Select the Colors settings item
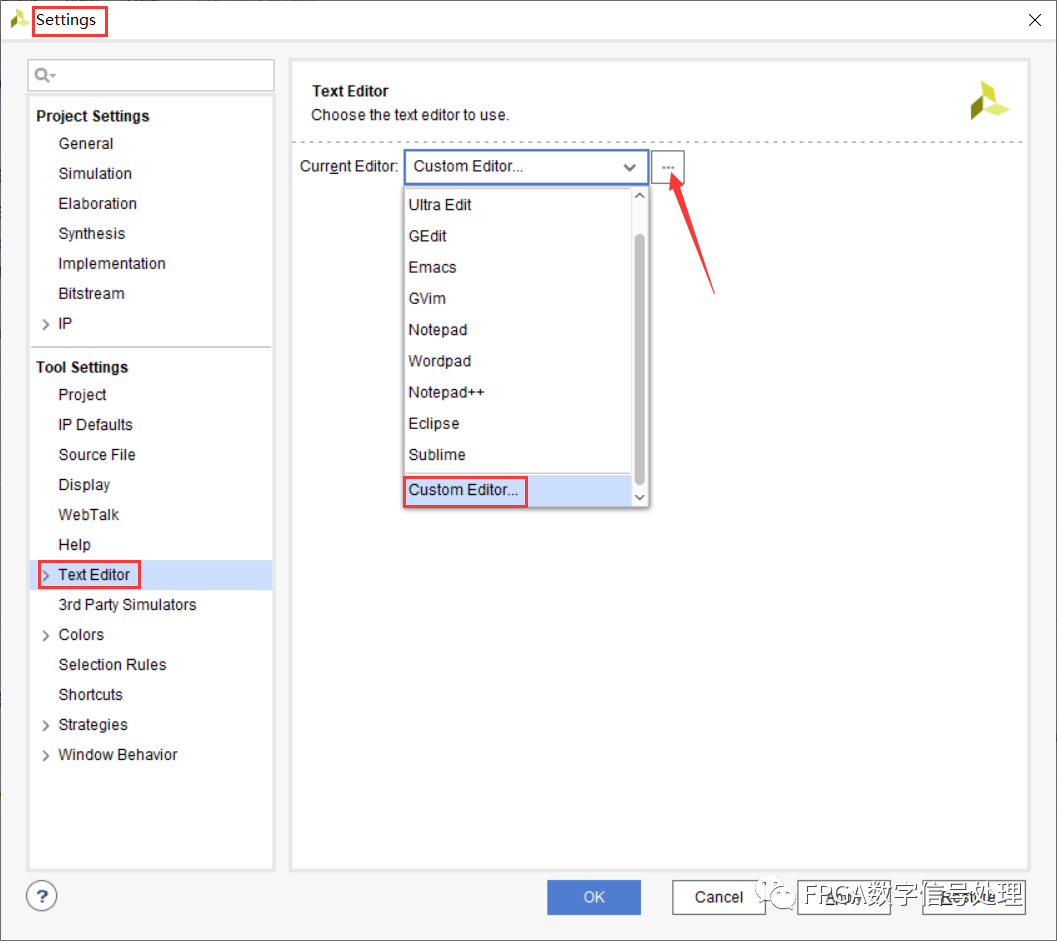This screenshot has height=941, width=1057. click(81, 635)
